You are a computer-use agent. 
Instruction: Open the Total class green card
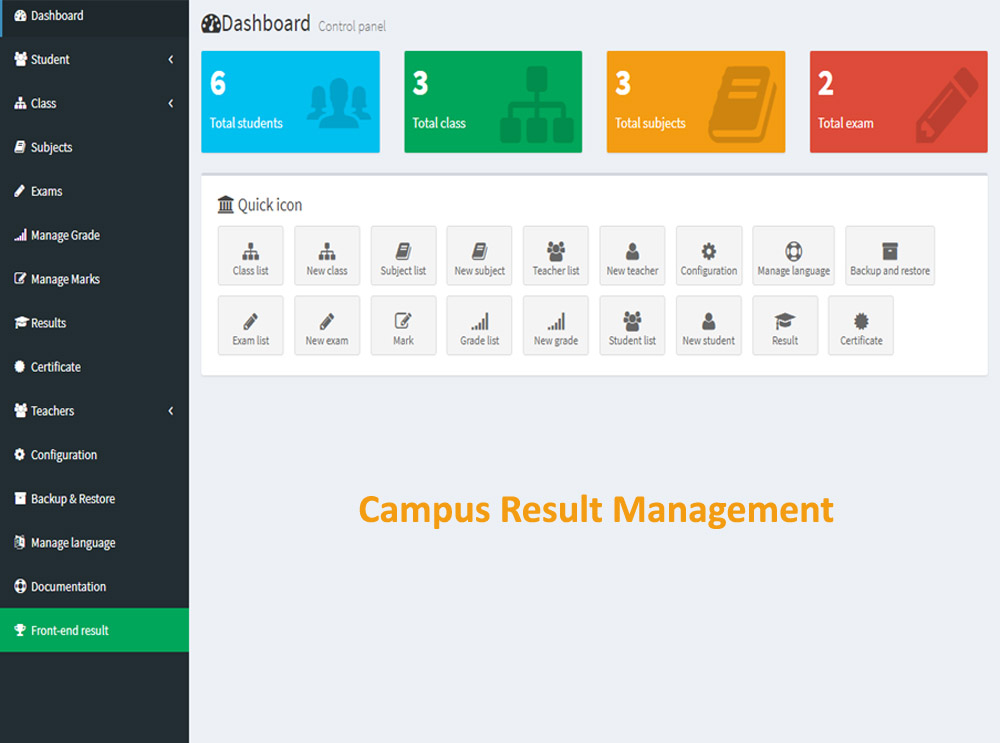[x=493, y=102]
